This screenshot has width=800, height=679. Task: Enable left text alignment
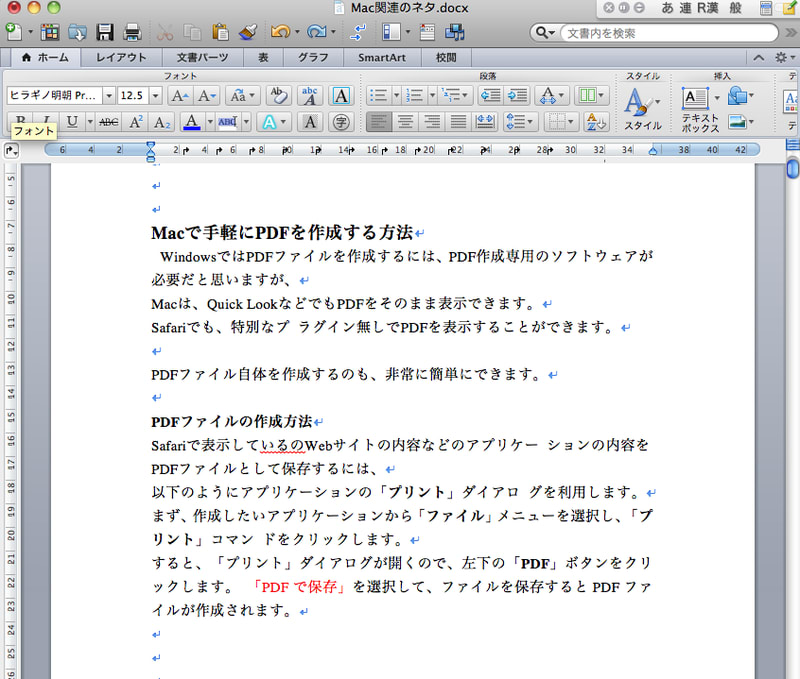pos(379,122)
